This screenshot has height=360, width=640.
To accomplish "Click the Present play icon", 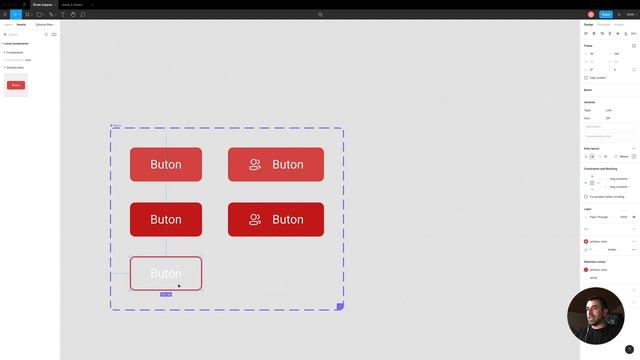I will coord(619,14).
